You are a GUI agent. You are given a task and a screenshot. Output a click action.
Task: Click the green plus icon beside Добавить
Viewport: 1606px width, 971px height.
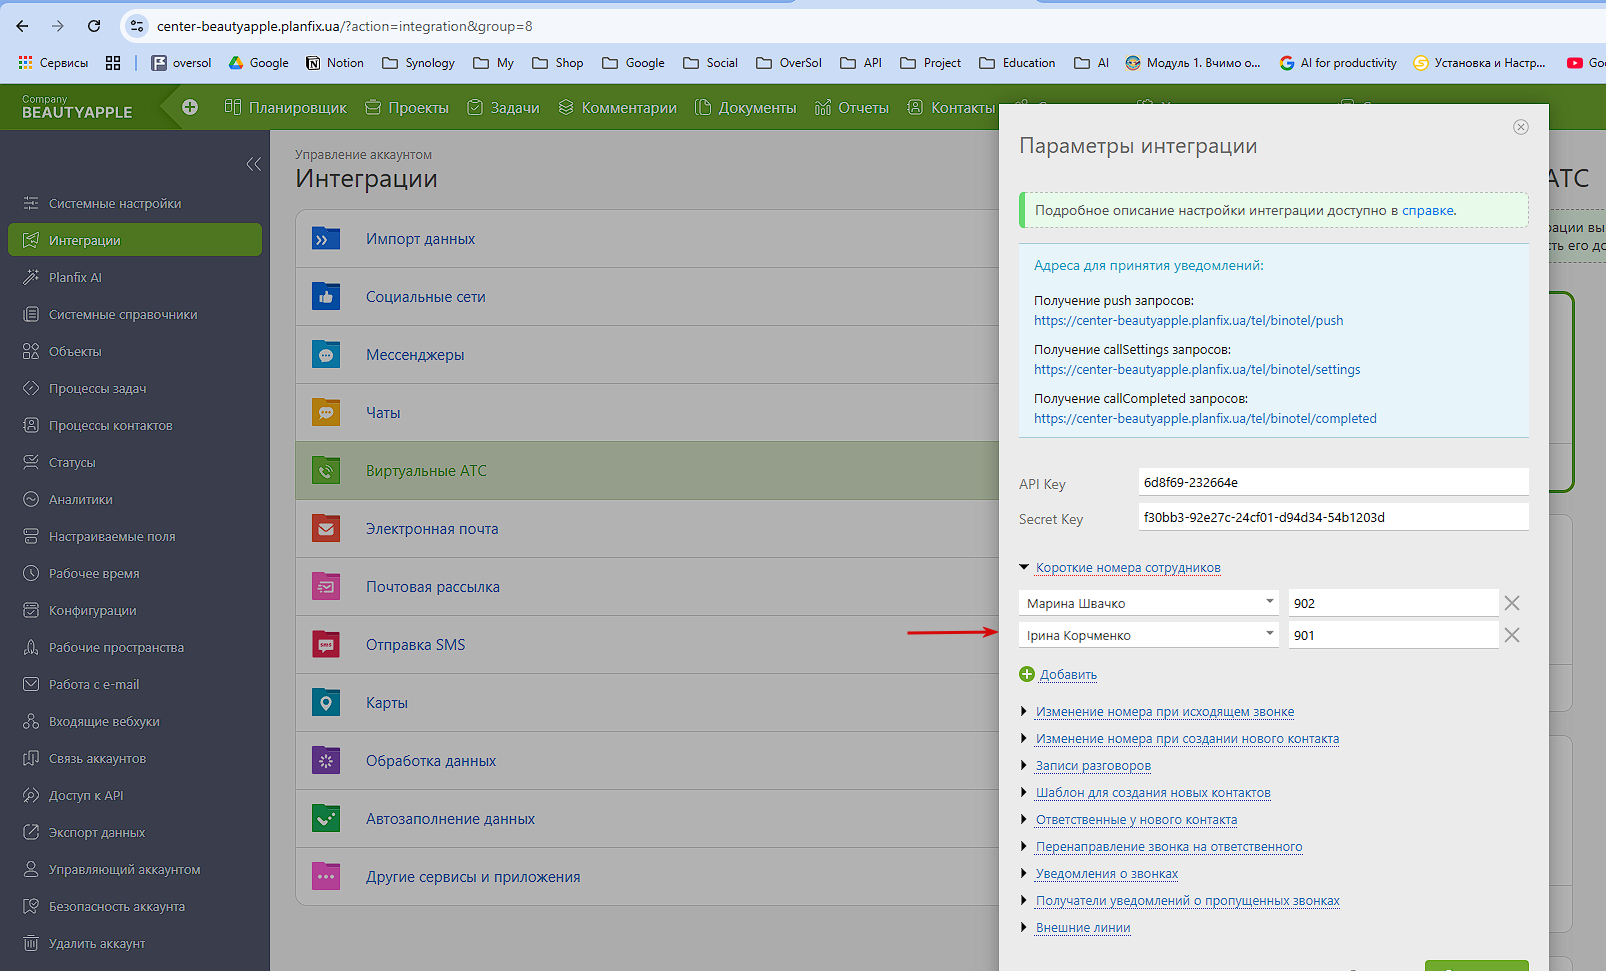point(1027,674)
